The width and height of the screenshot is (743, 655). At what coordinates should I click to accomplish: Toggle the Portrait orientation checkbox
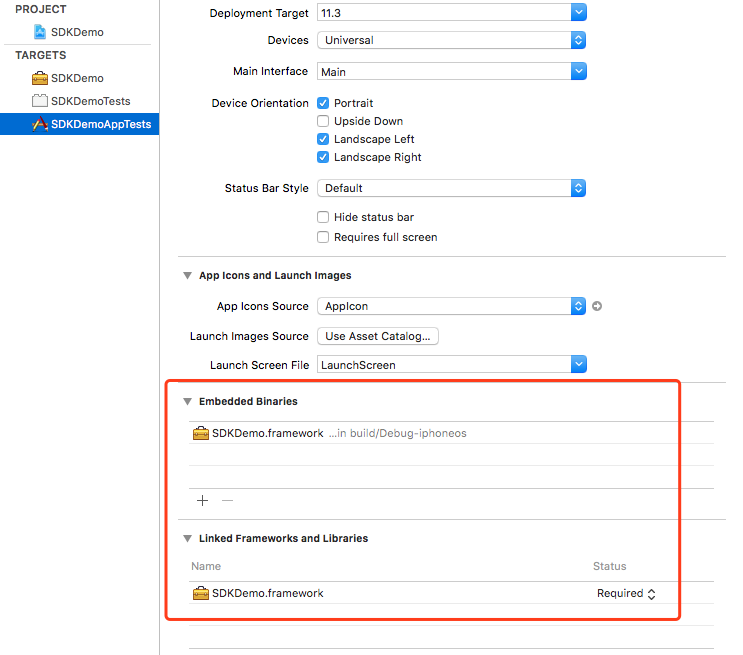(x=323, y=103)
